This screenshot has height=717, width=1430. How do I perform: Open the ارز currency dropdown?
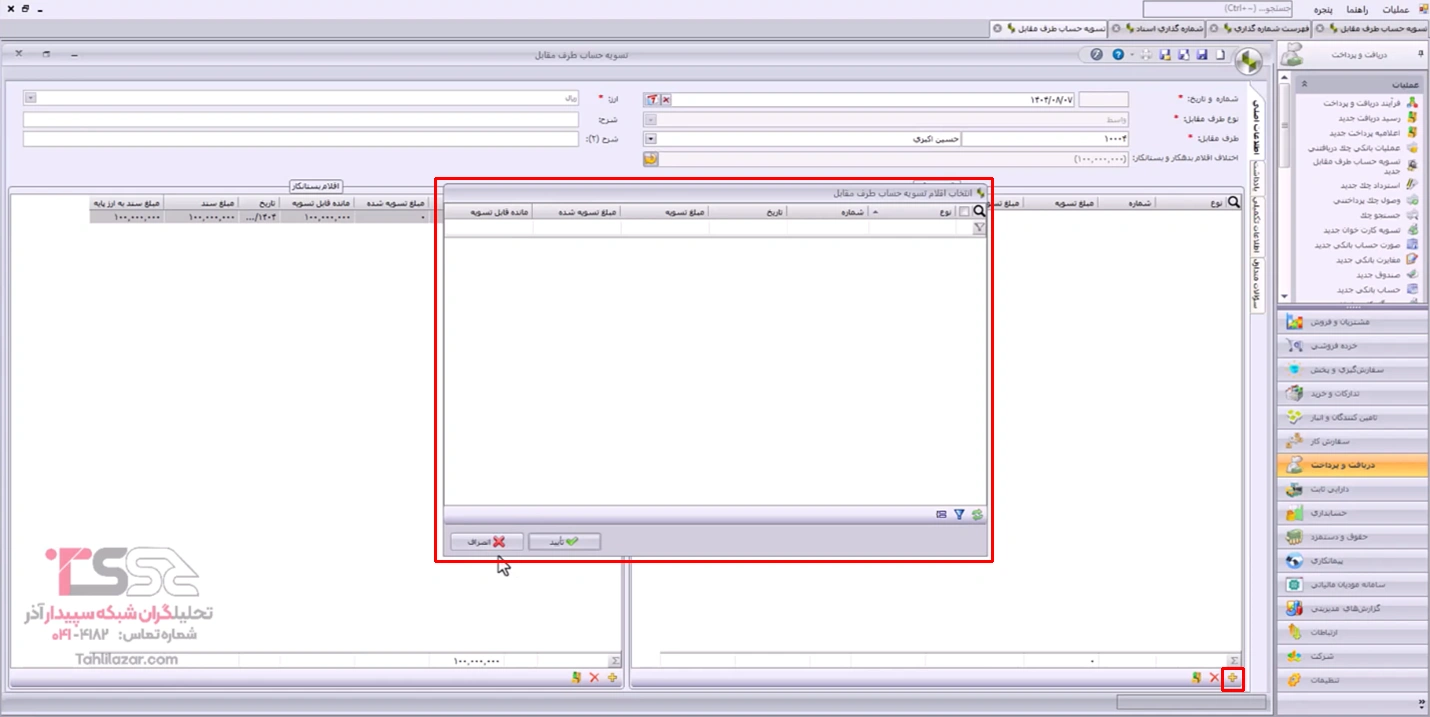pyautogui.click(x=30, y=99)
